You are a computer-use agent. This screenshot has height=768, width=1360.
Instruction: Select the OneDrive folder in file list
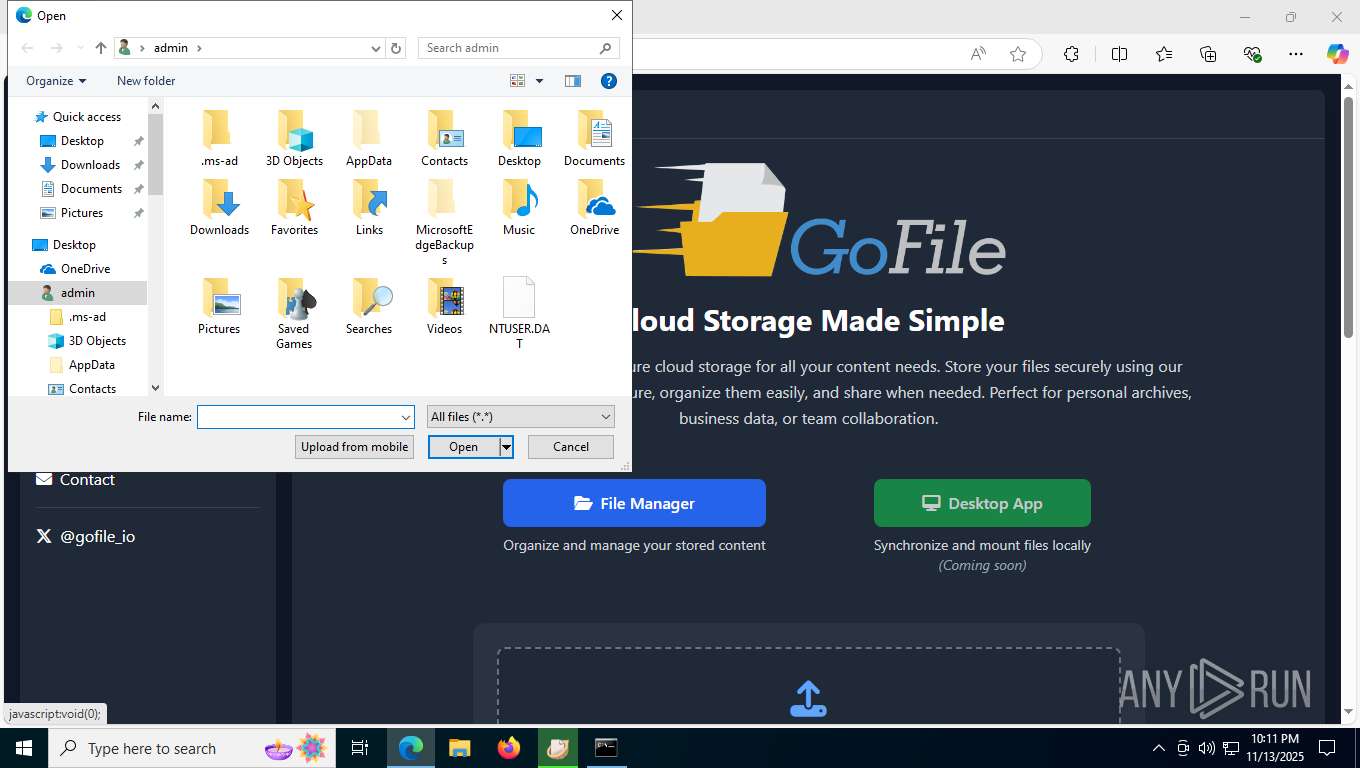coord(594,208)
